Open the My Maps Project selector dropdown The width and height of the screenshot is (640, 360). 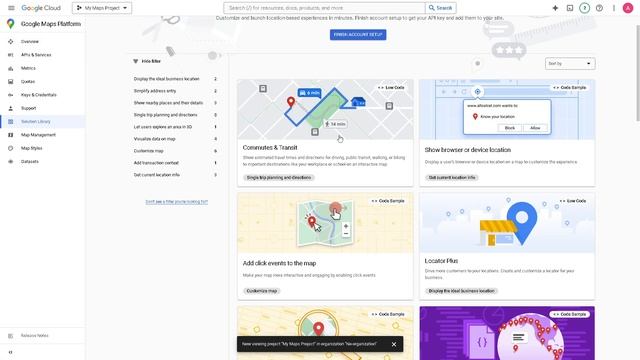click(102, 8)
